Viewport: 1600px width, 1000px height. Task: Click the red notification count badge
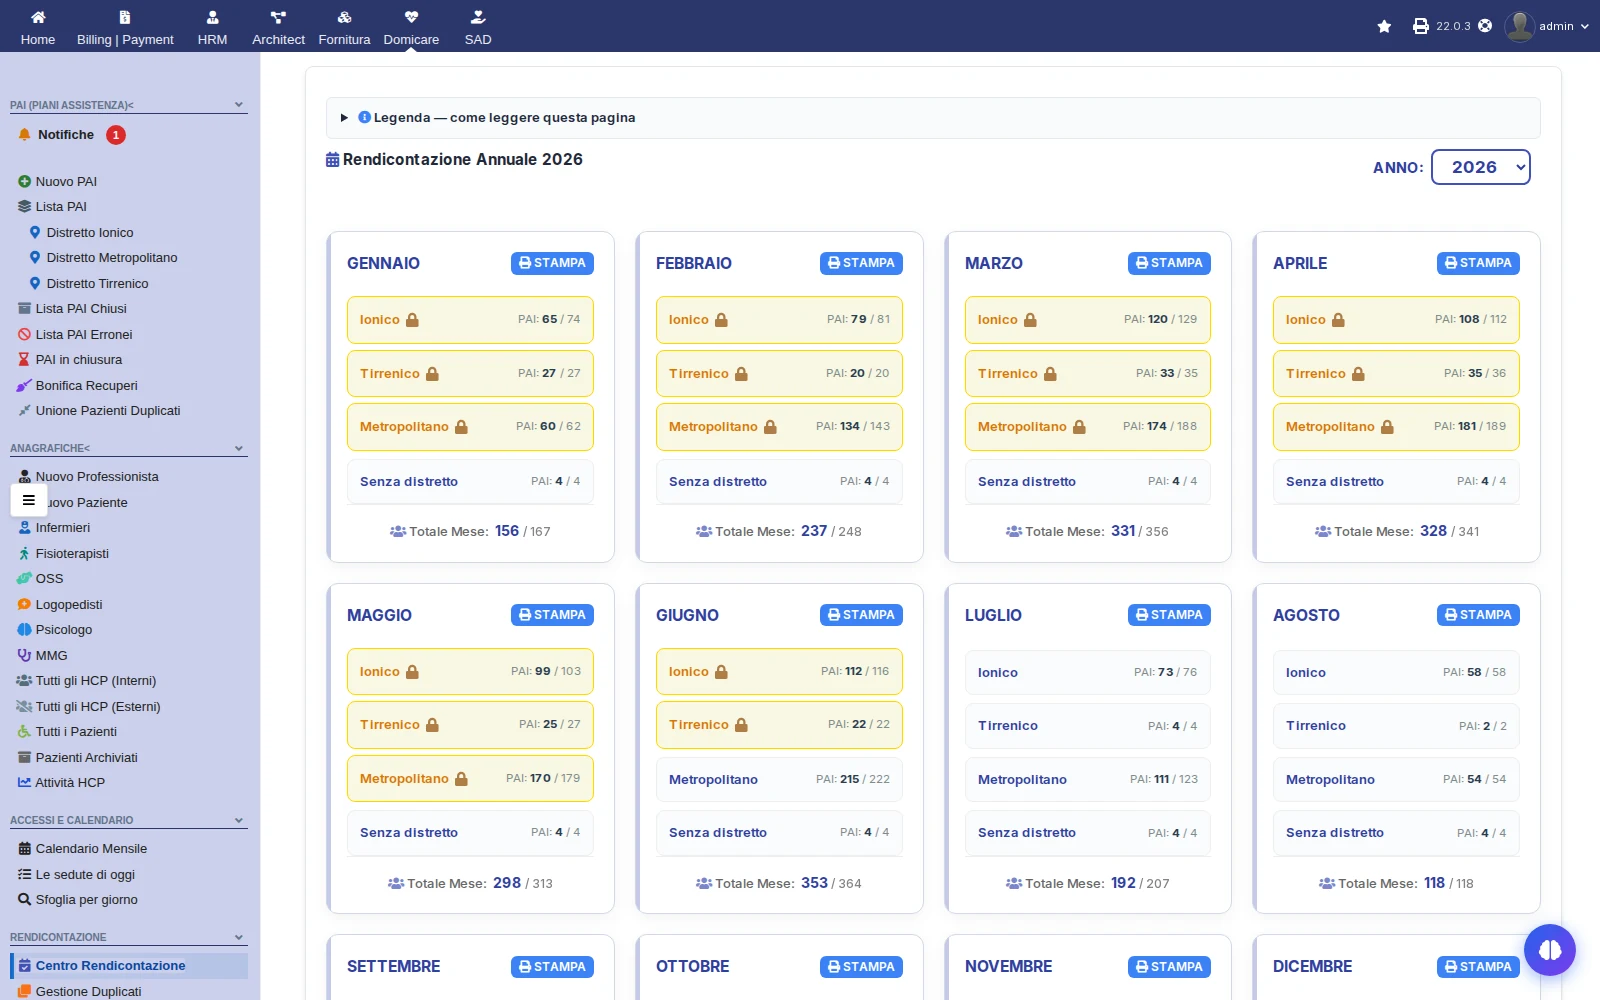[116, 135]
